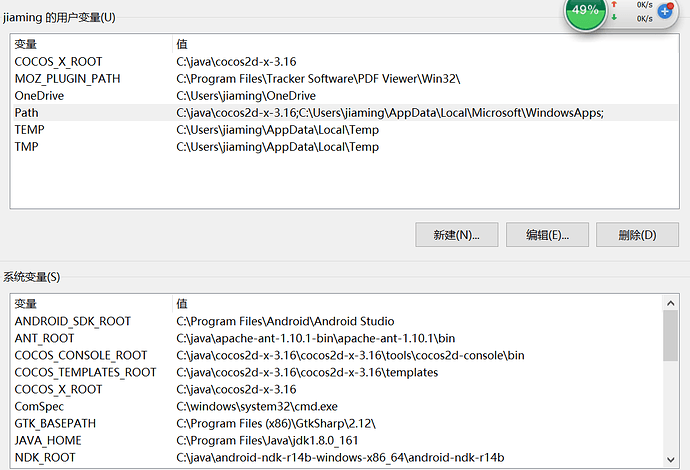Screen dimensions: 690x470
Task: Click the GtkSharp\2.12\ value
Action: click(276, 423)
